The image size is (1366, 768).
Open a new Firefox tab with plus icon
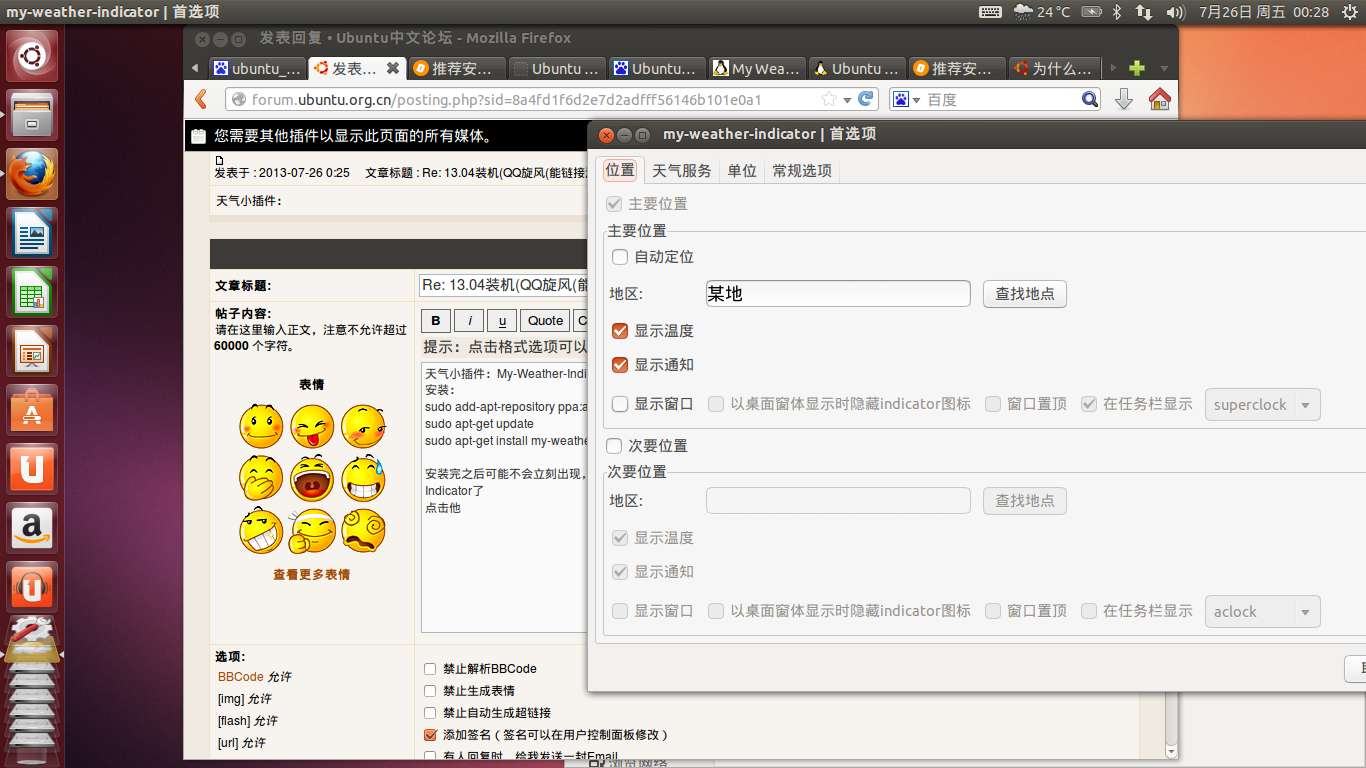tap(1136, 68)
